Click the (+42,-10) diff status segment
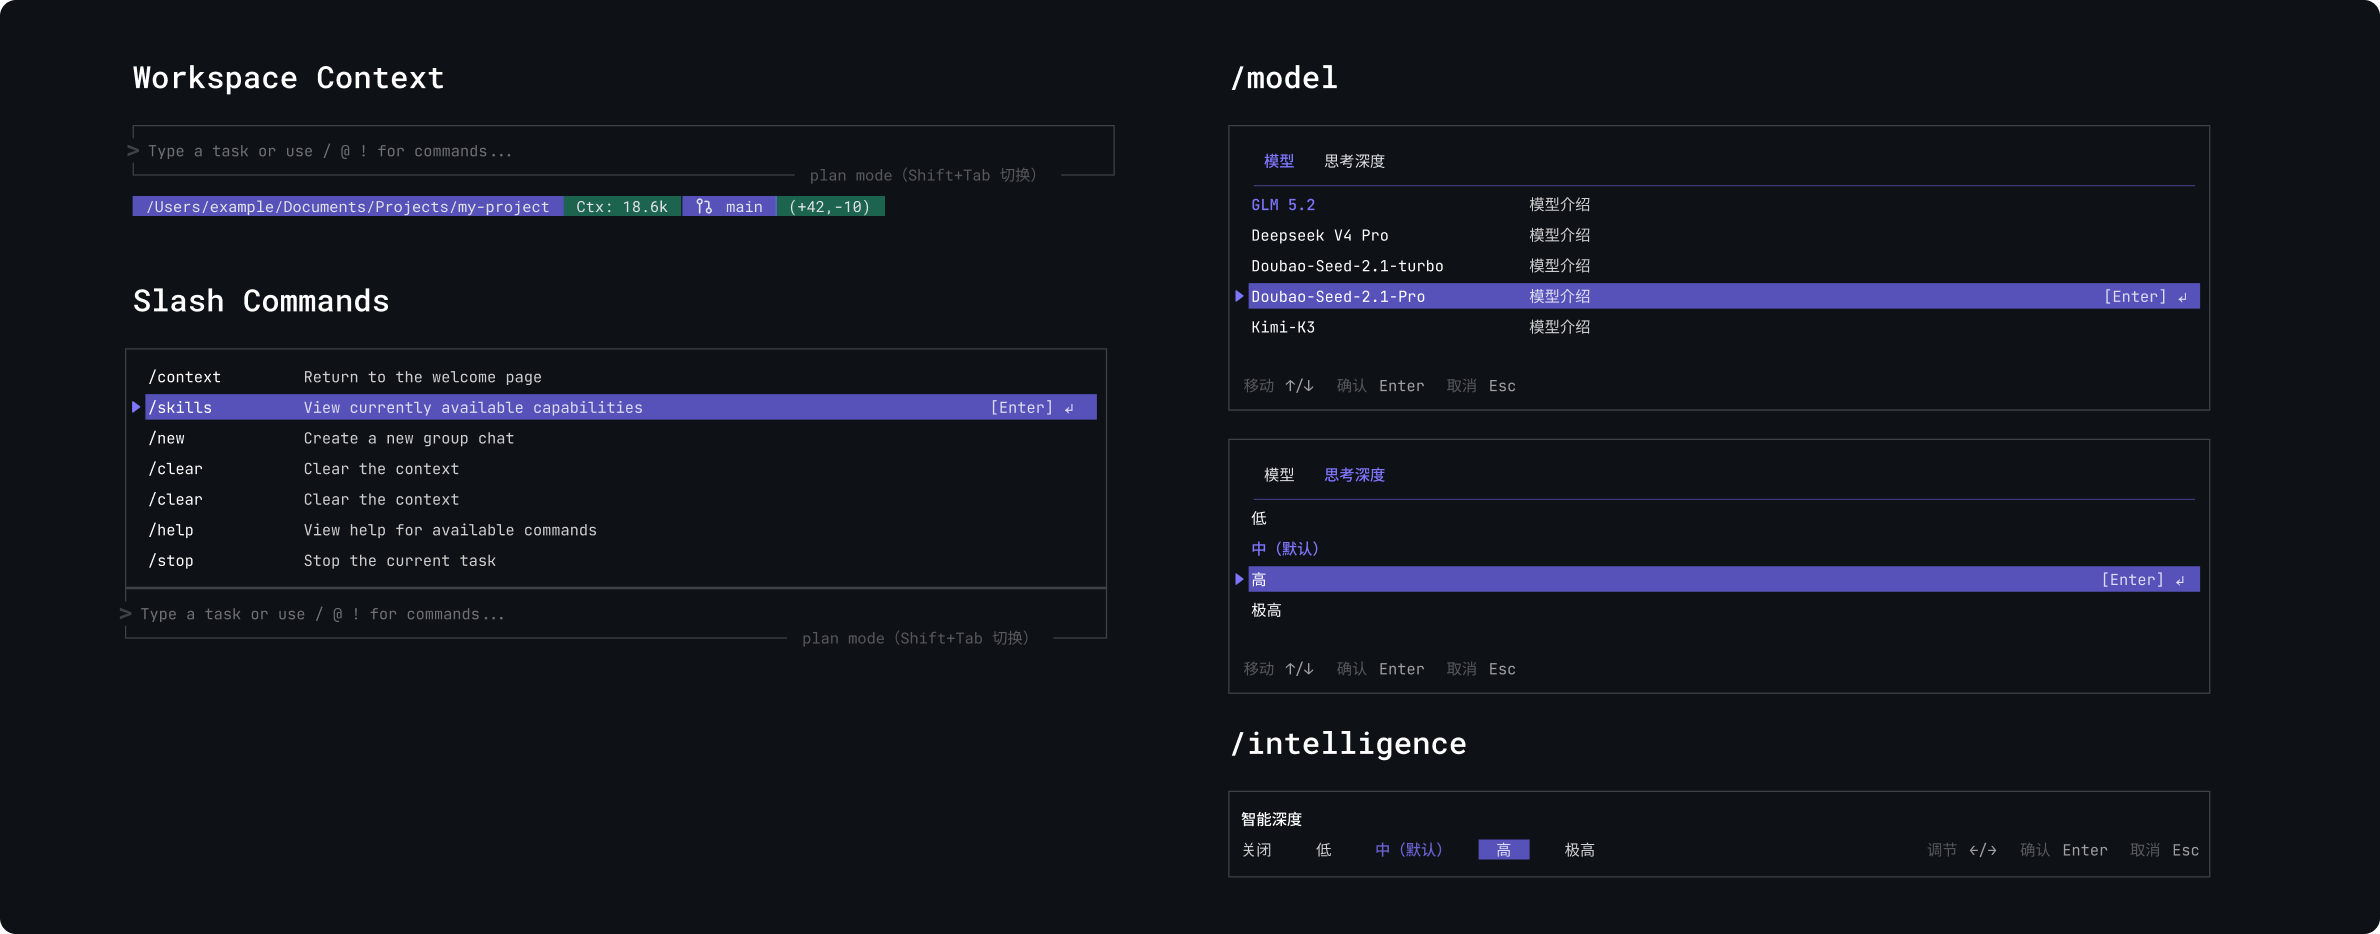This screenshot has height=934, width=2380. click(x=830, y=207)
